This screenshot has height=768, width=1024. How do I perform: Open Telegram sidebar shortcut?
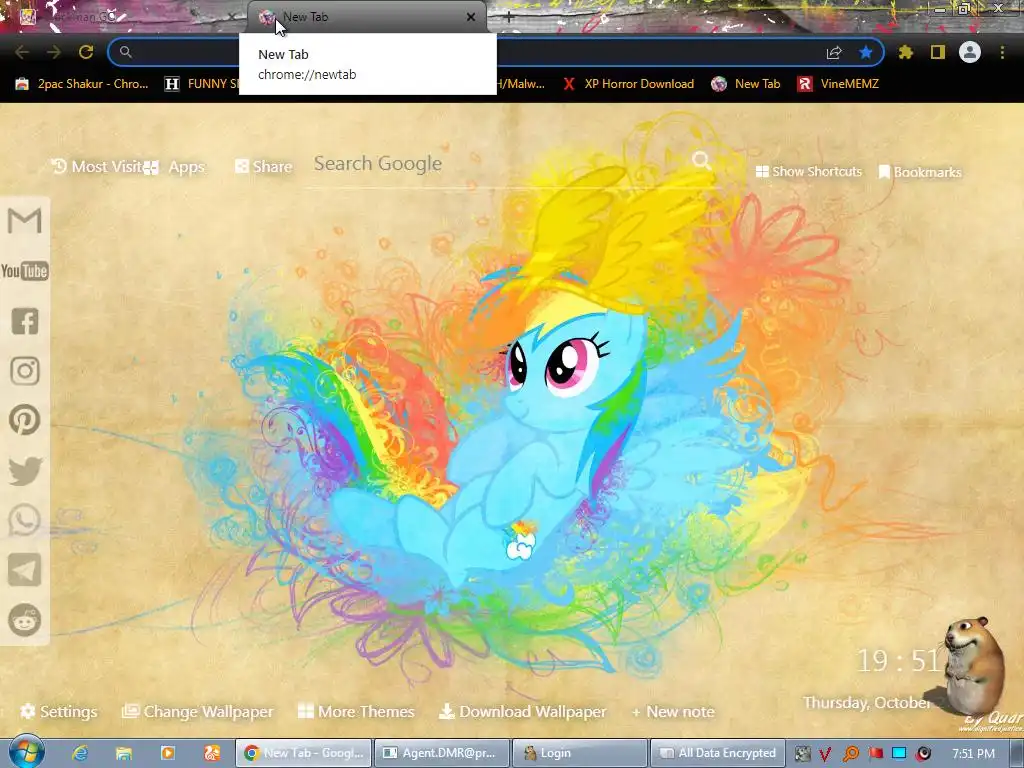click(25, 570)
